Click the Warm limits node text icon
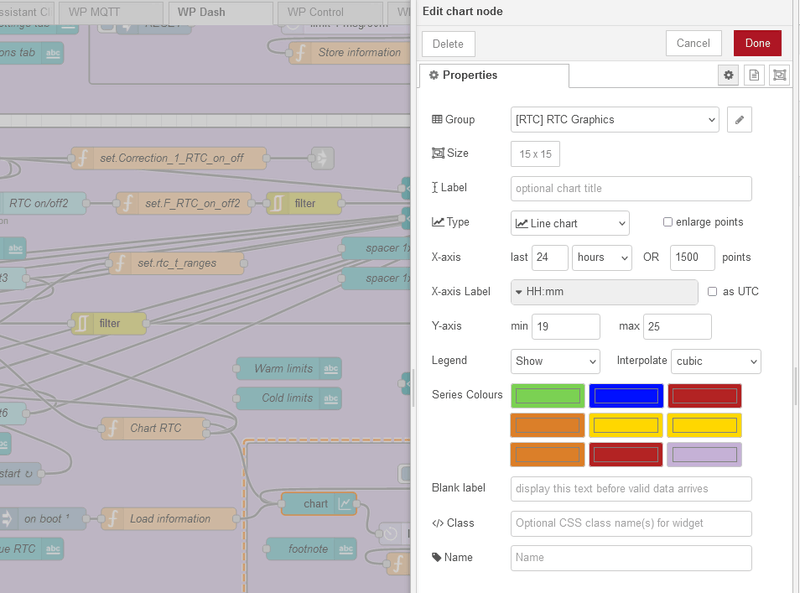The width and height of the screenshot is (800, 593). [x=331, y=369]
